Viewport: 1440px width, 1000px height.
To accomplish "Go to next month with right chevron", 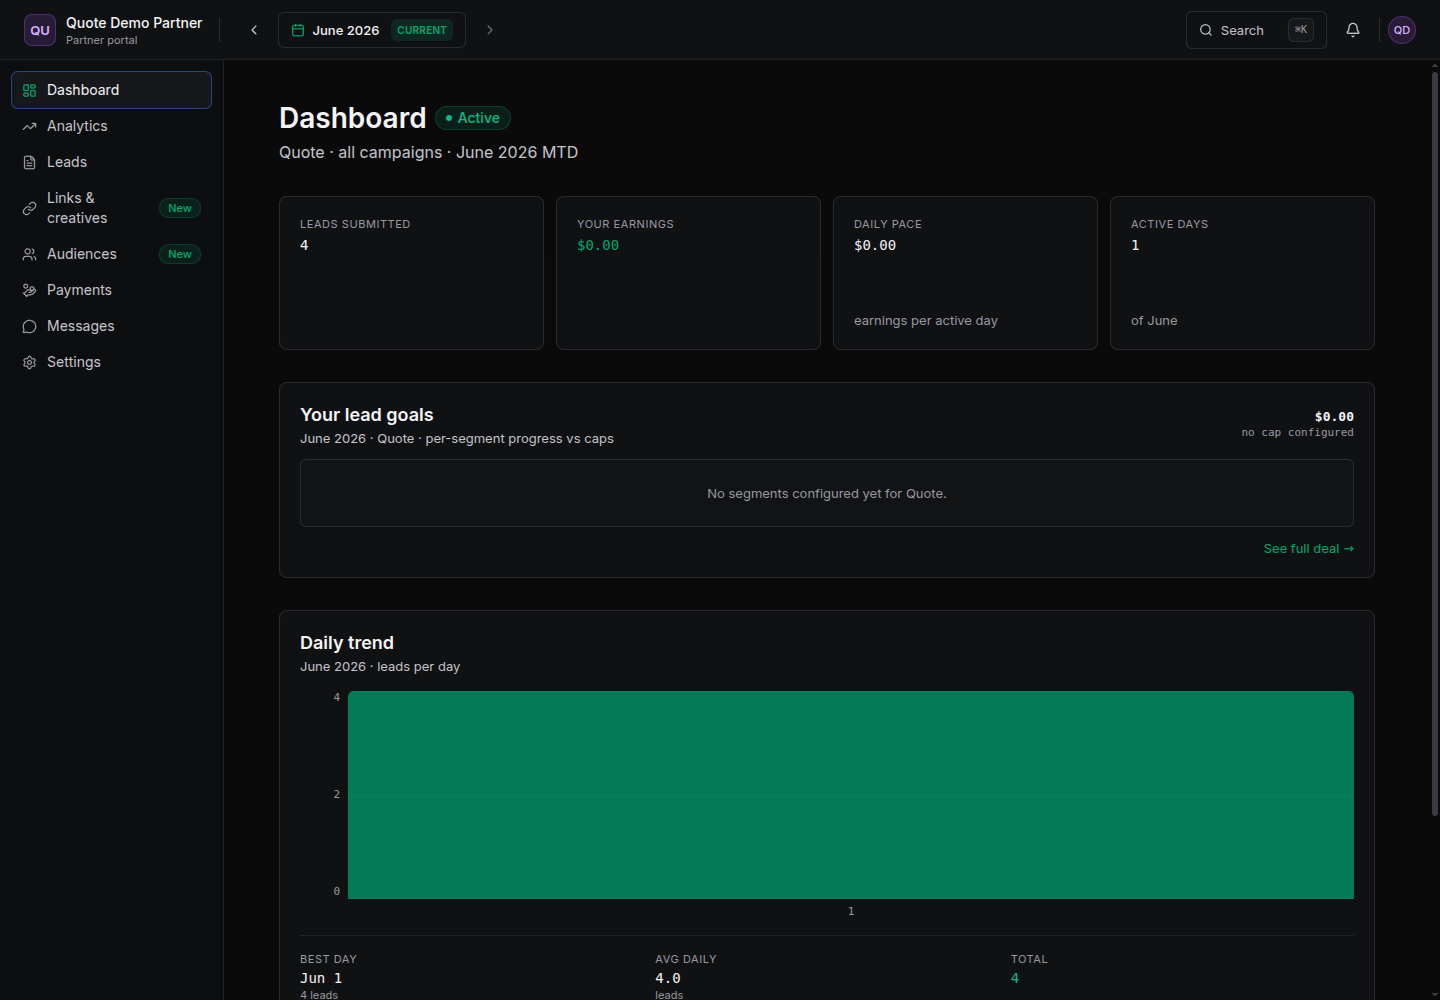I will (490, 30).
